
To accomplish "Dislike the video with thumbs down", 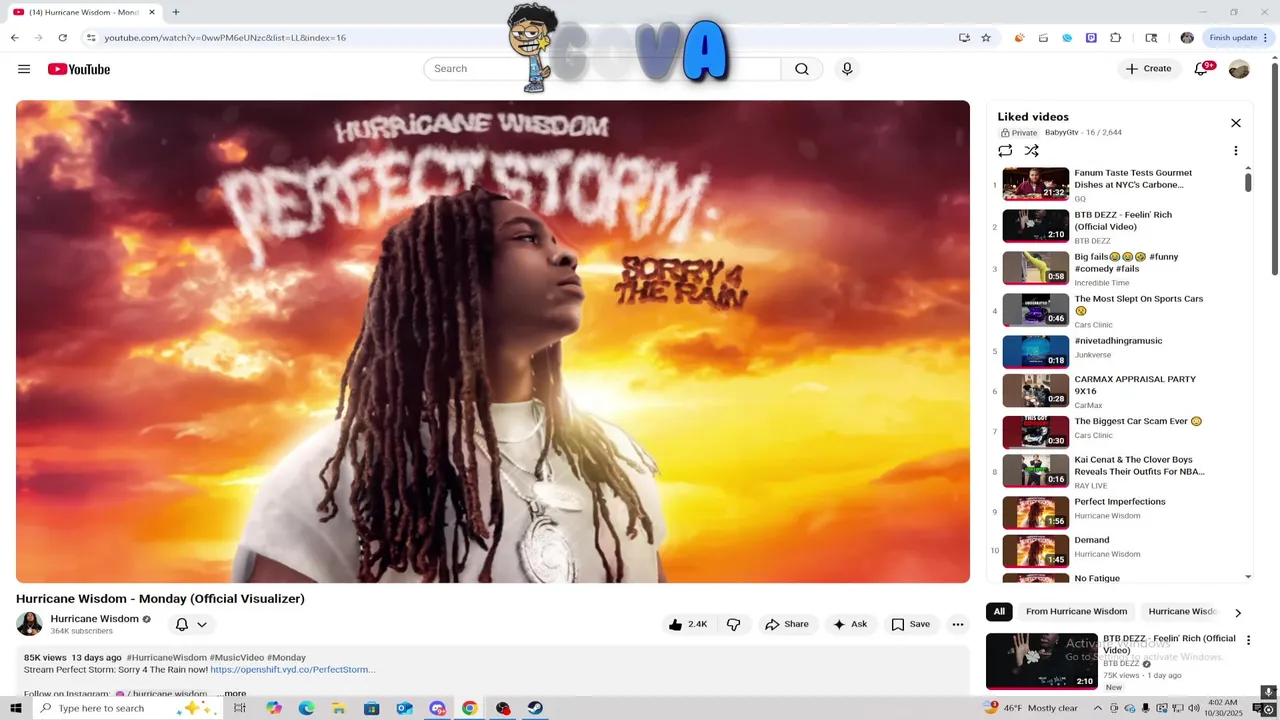I will (734, 624).
